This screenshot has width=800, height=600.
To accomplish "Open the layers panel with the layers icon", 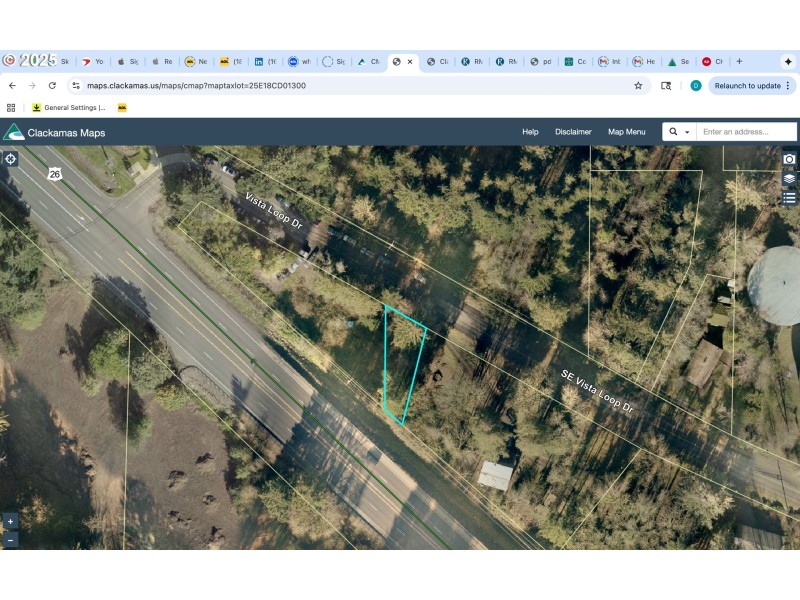I will 789,178.
